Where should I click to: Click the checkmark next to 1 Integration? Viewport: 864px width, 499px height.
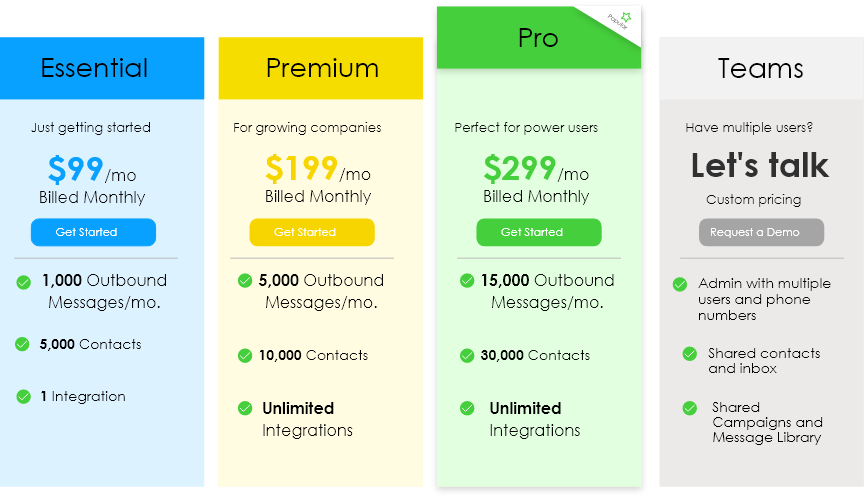tap(24, 397)
